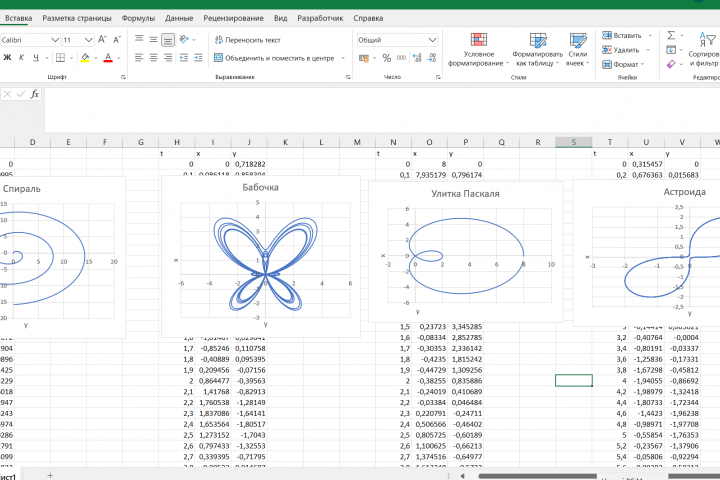Click the AutoSum sigma icon
The width and height of the screenshot is (720, 480).
point(671,35)
